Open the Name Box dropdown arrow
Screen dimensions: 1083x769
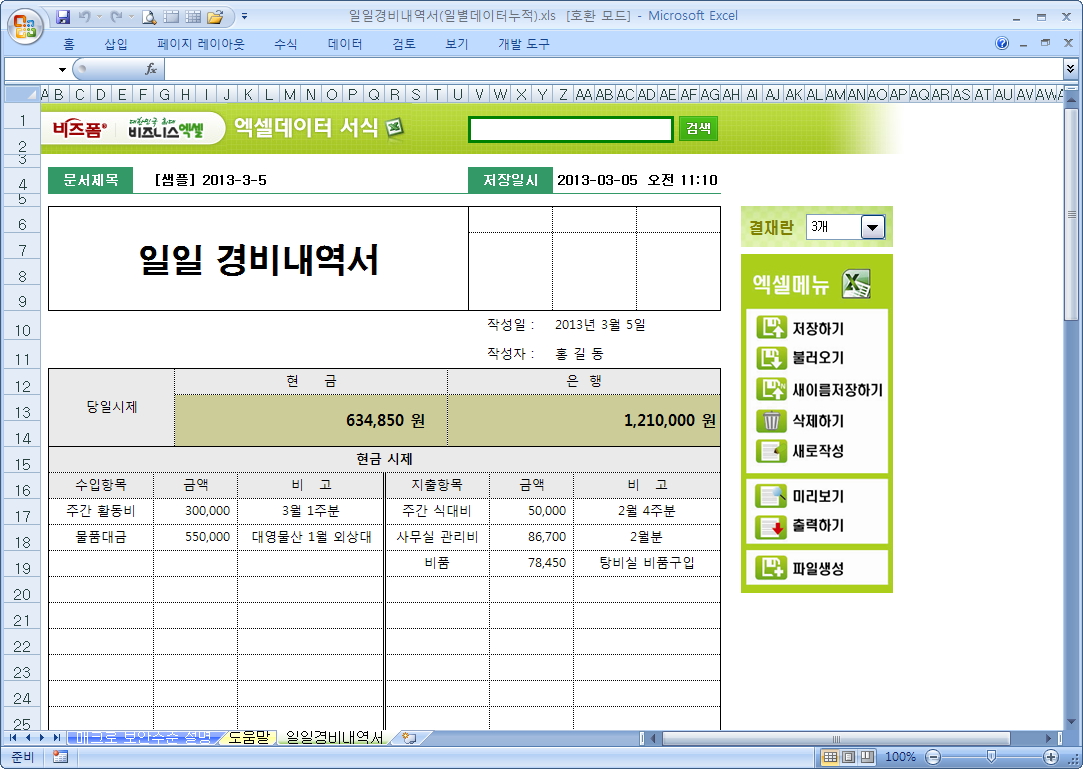(x=62, y=69)
